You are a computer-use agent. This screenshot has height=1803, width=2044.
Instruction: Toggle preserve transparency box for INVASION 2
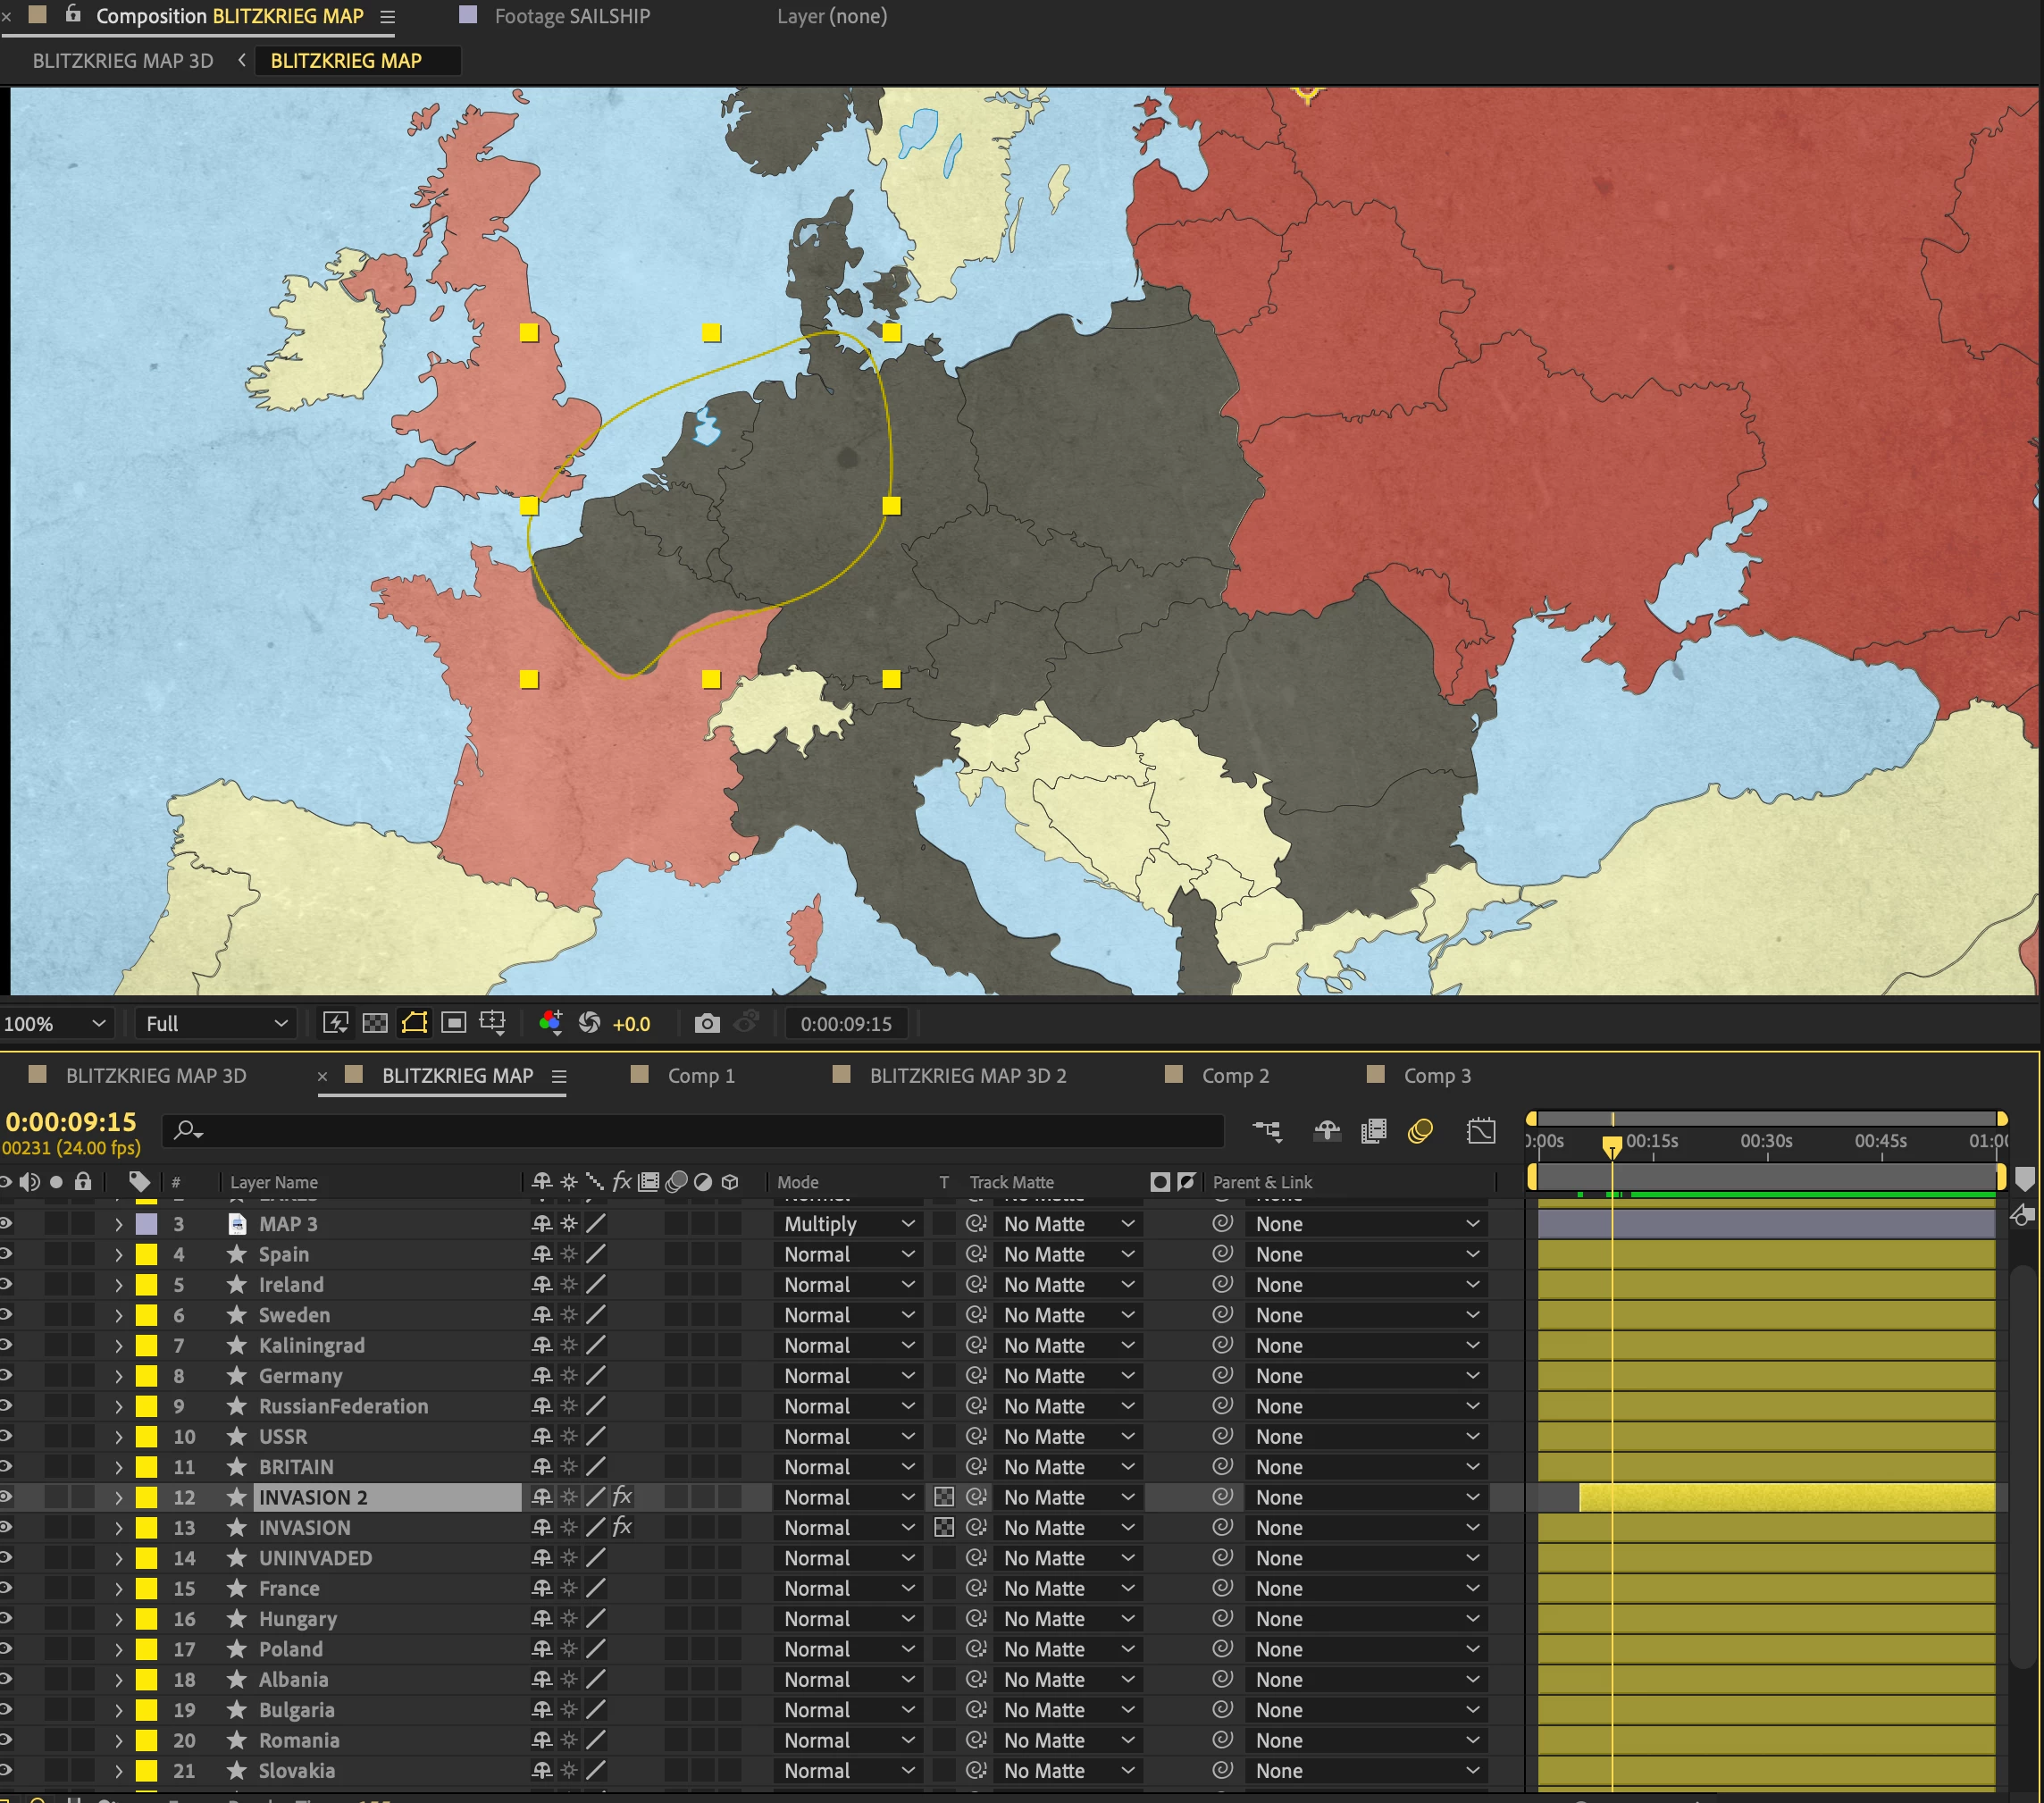[943, 1497]
